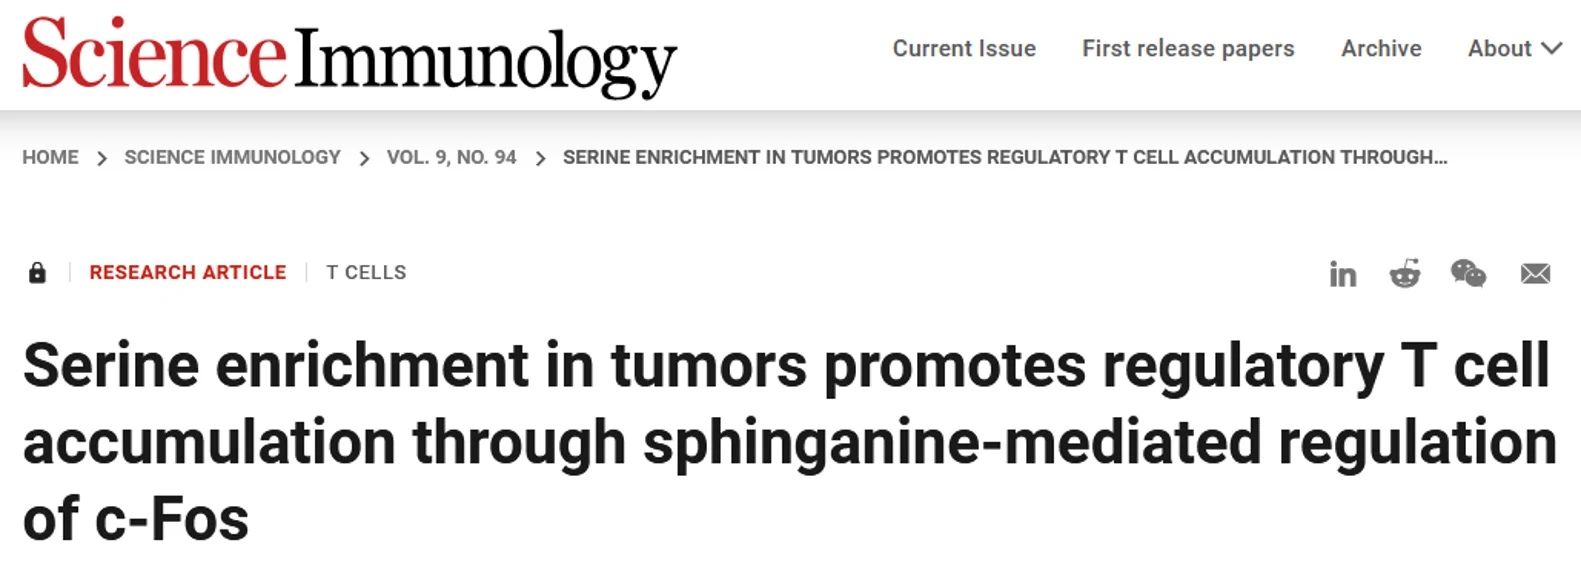The image size is (1581, 576).
Task: Click the chevron after VOL. 9, NO. 94
Action: (540, 158)
